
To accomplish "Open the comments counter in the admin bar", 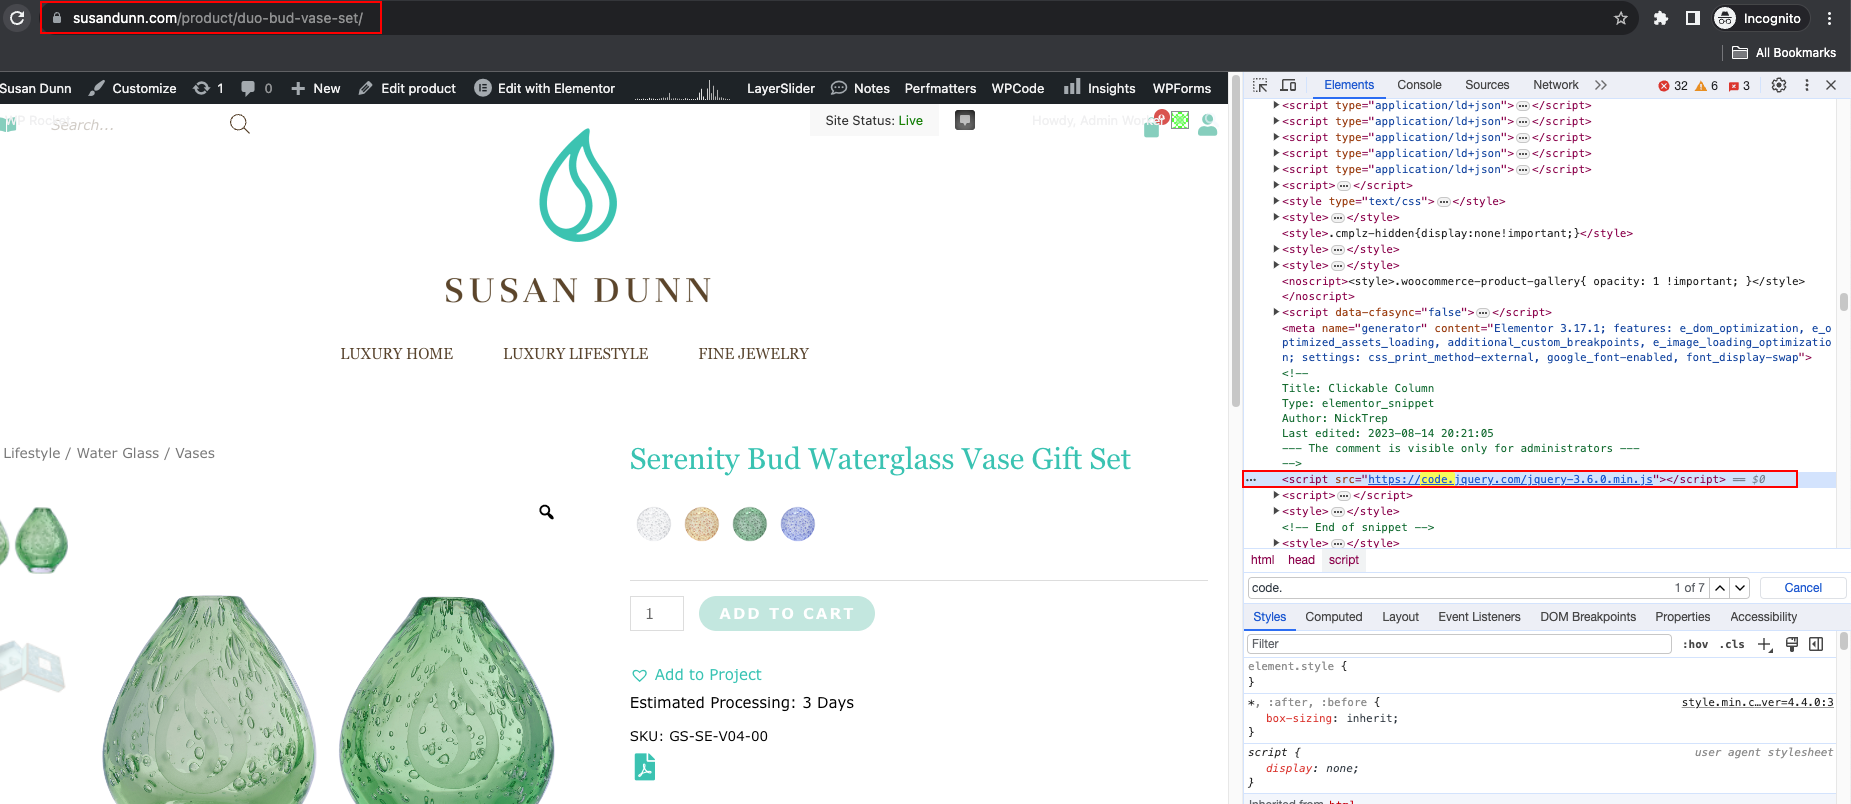I will [257, 88].
